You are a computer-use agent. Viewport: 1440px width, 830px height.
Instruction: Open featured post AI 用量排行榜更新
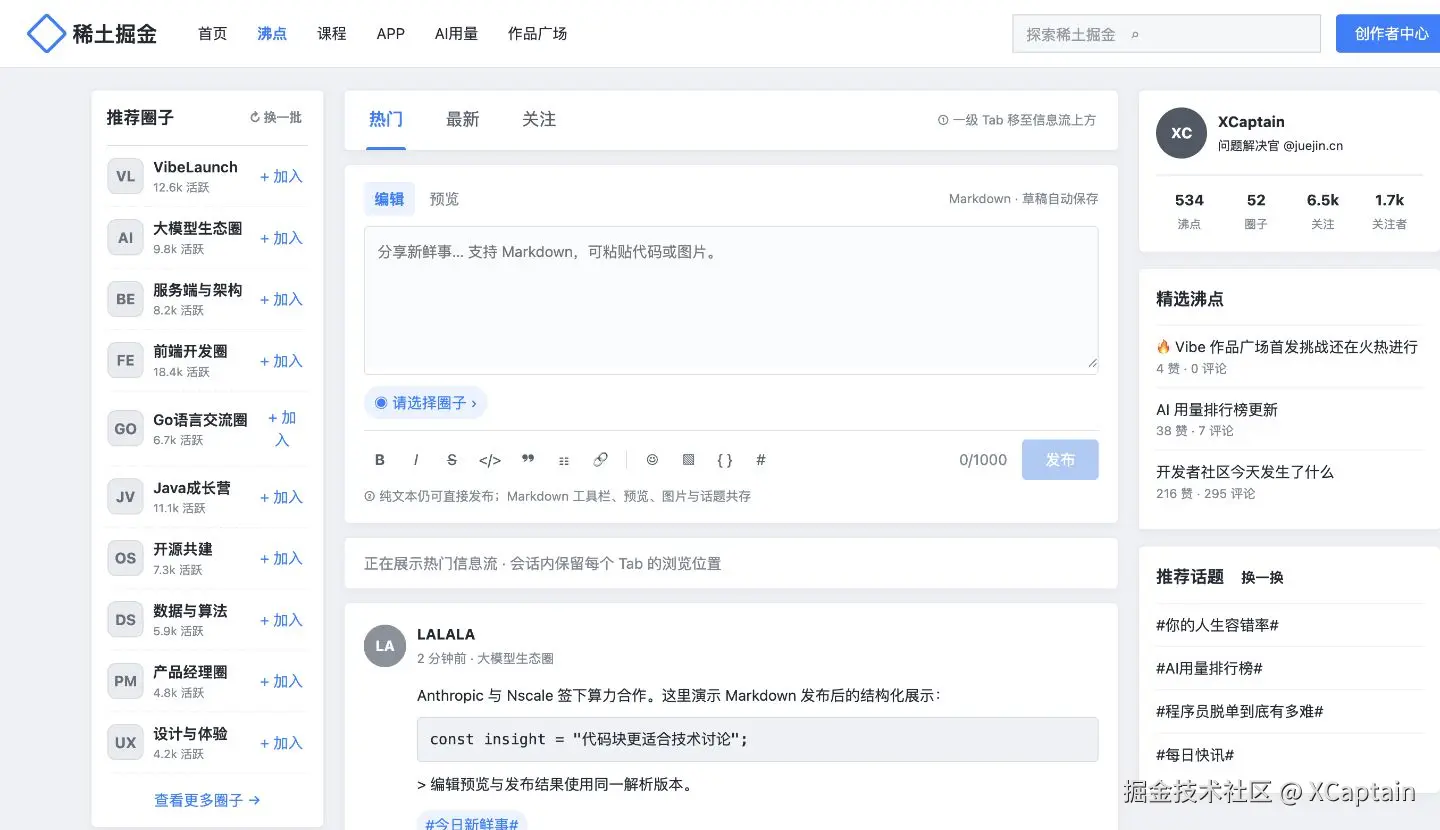tap(1217, 410)
